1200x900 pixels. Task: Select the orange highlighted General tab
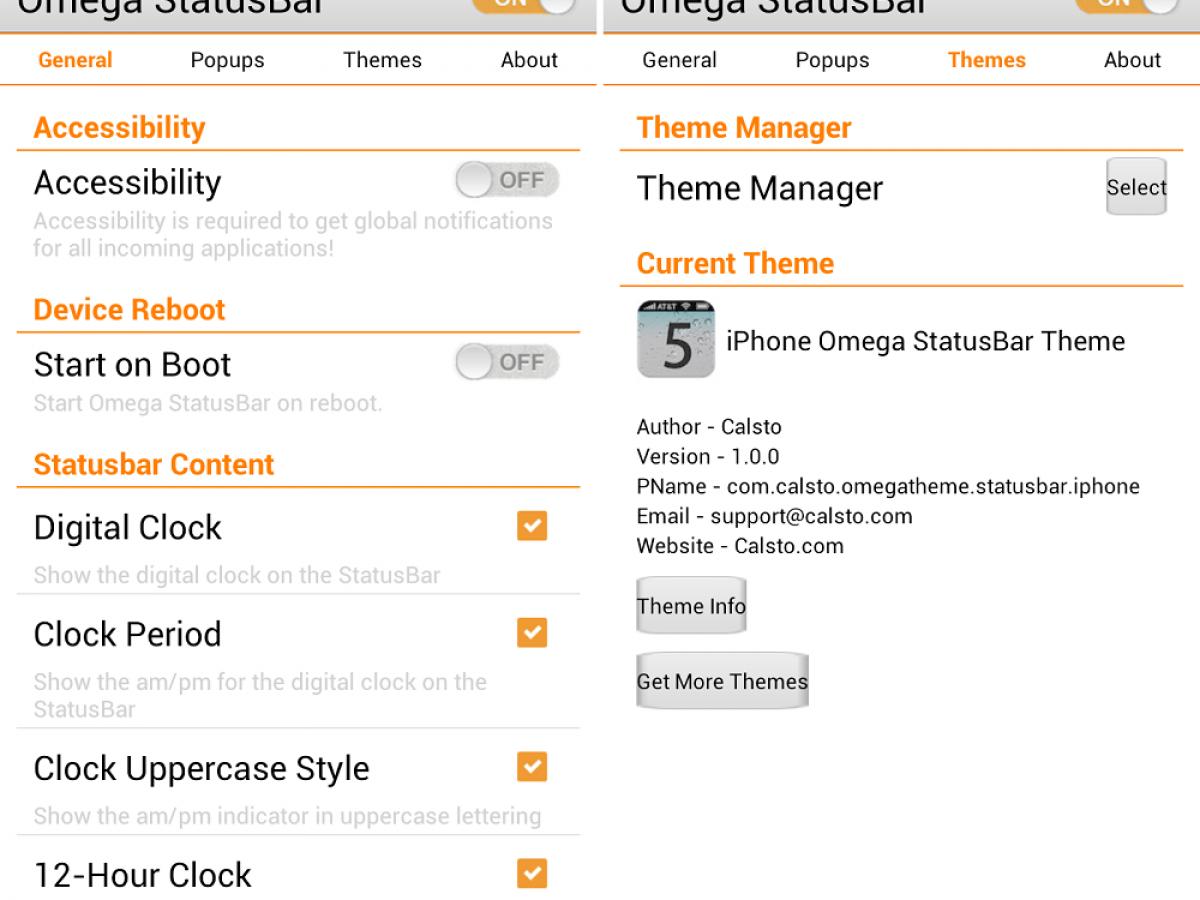pos(75,60)
